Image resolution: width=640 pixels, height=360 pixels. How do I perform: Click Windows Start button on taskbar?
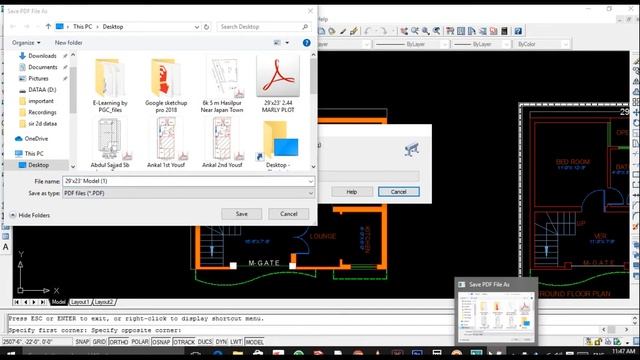[x=11, y=353]
